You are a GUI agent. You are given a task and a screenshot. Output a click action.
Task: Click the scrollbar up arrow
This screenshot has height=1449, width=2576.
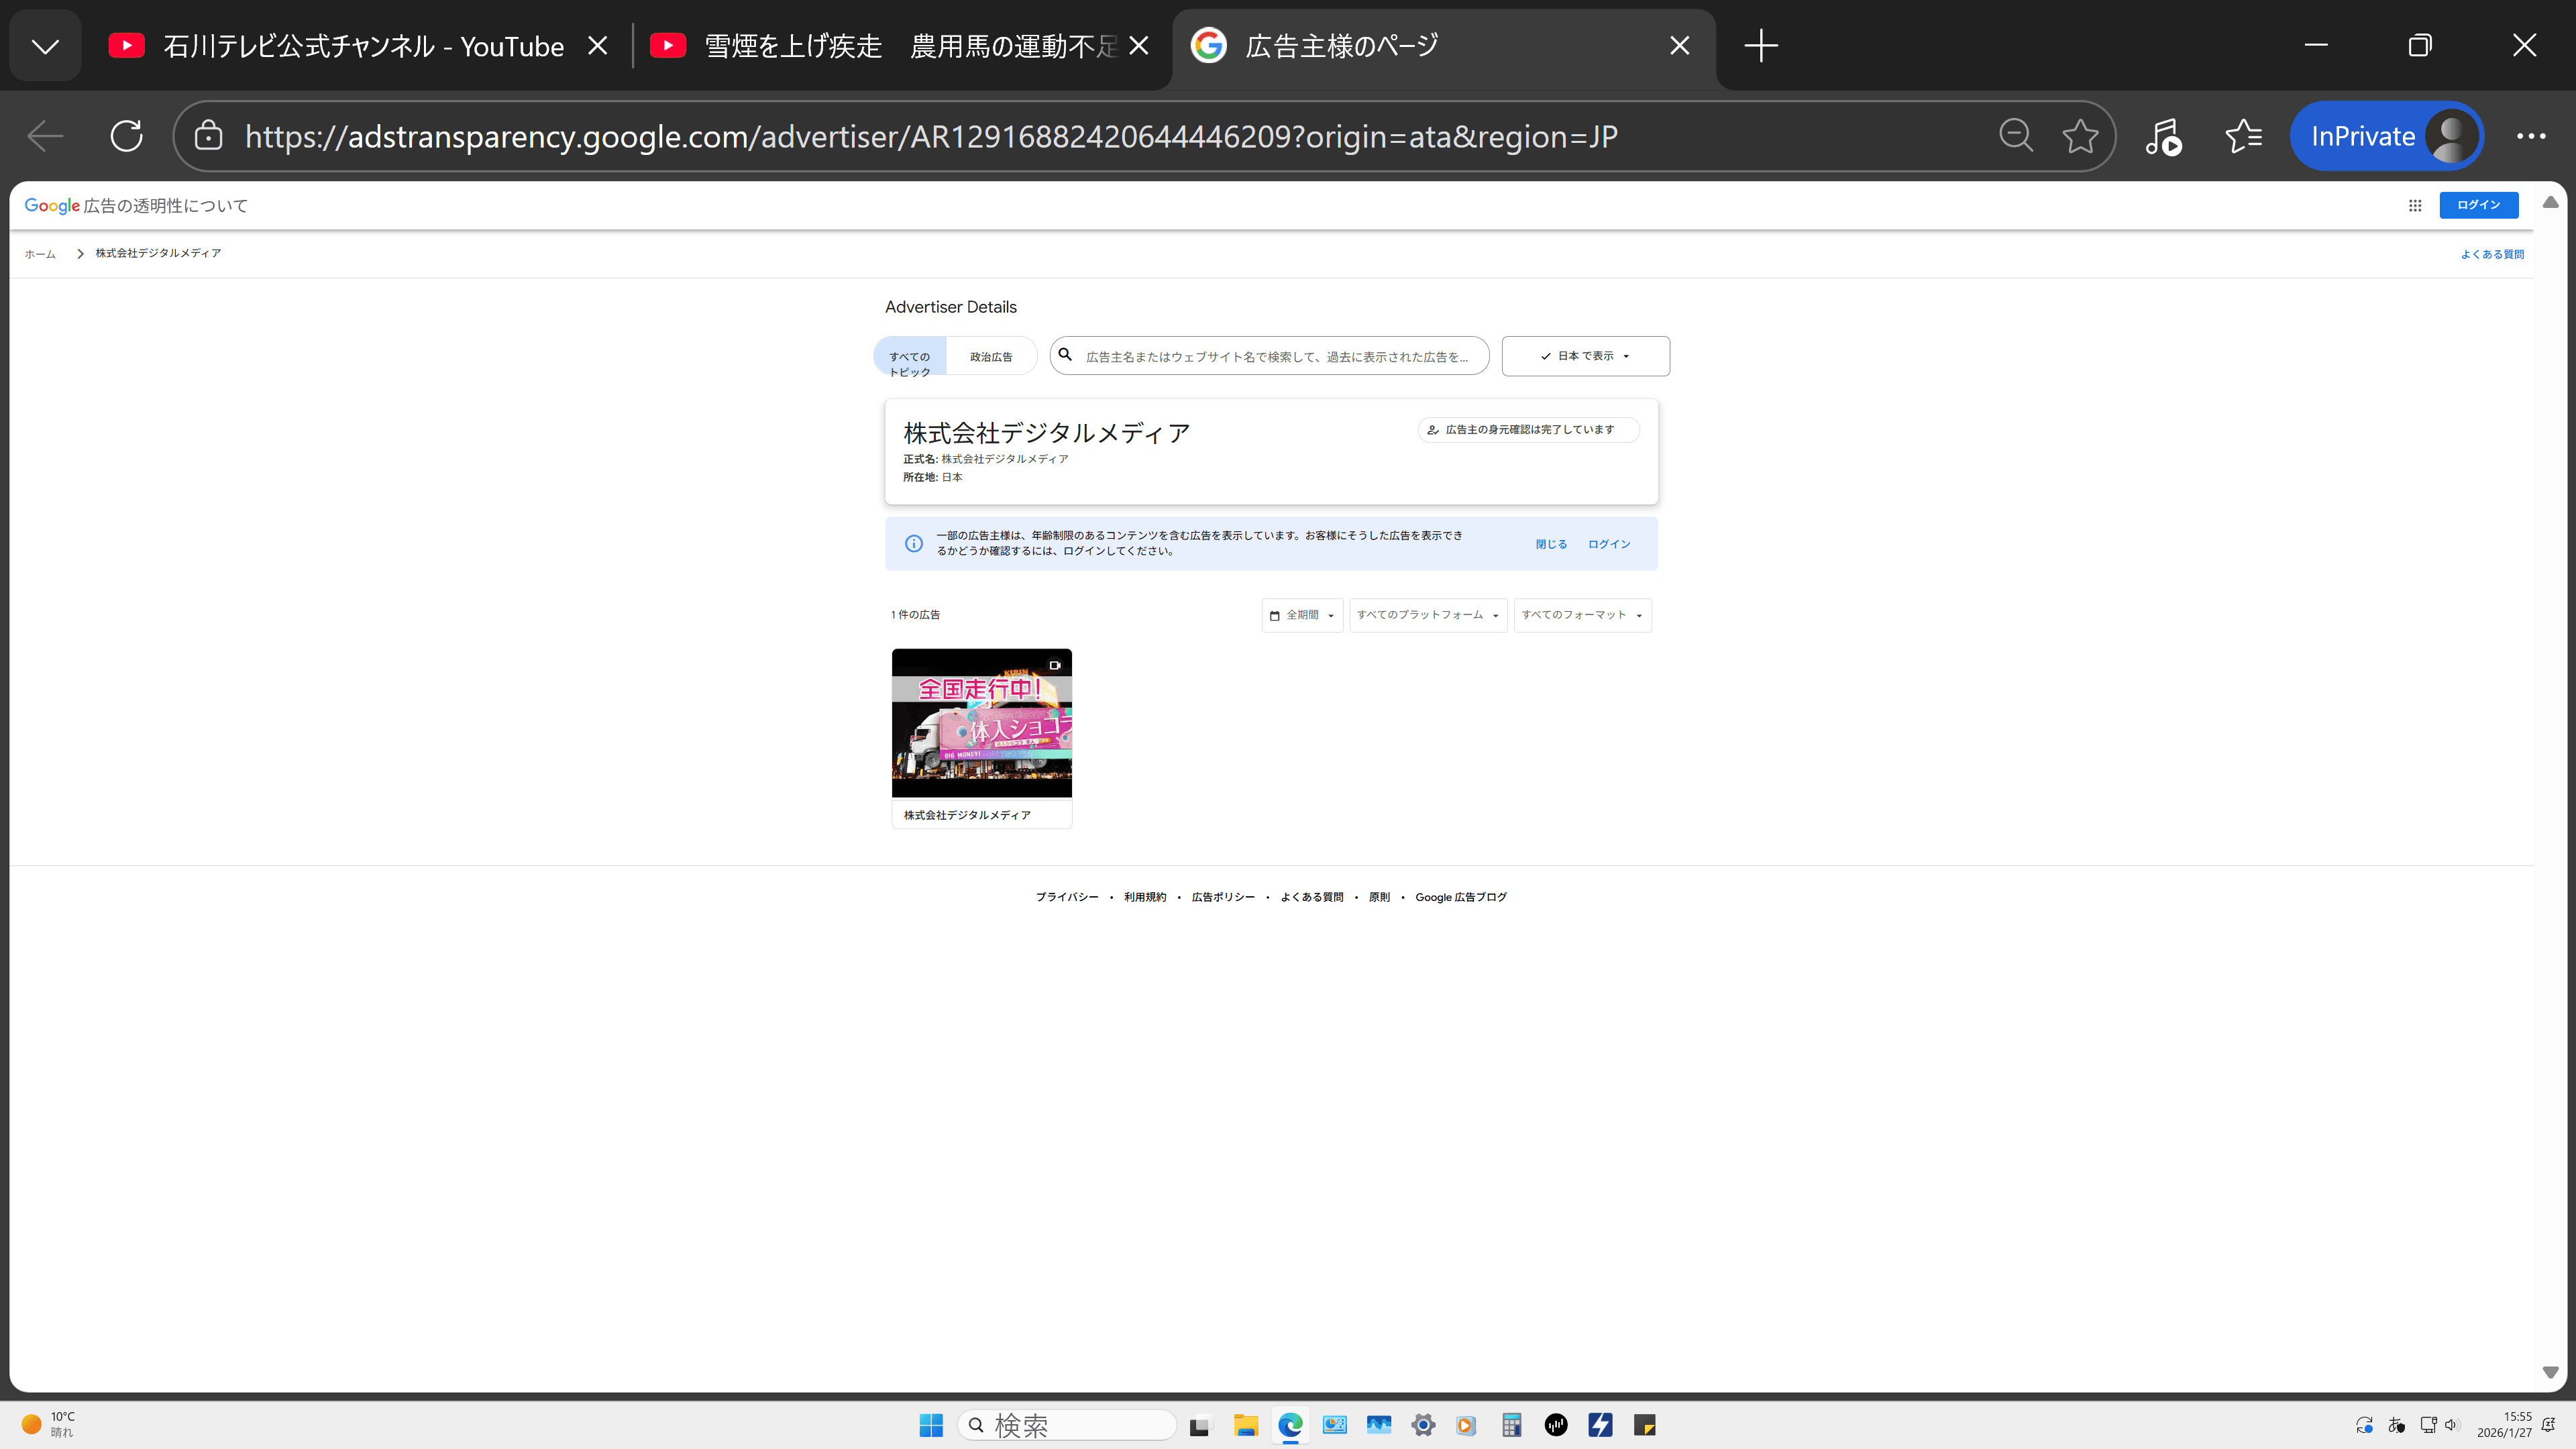point(2551,202)
